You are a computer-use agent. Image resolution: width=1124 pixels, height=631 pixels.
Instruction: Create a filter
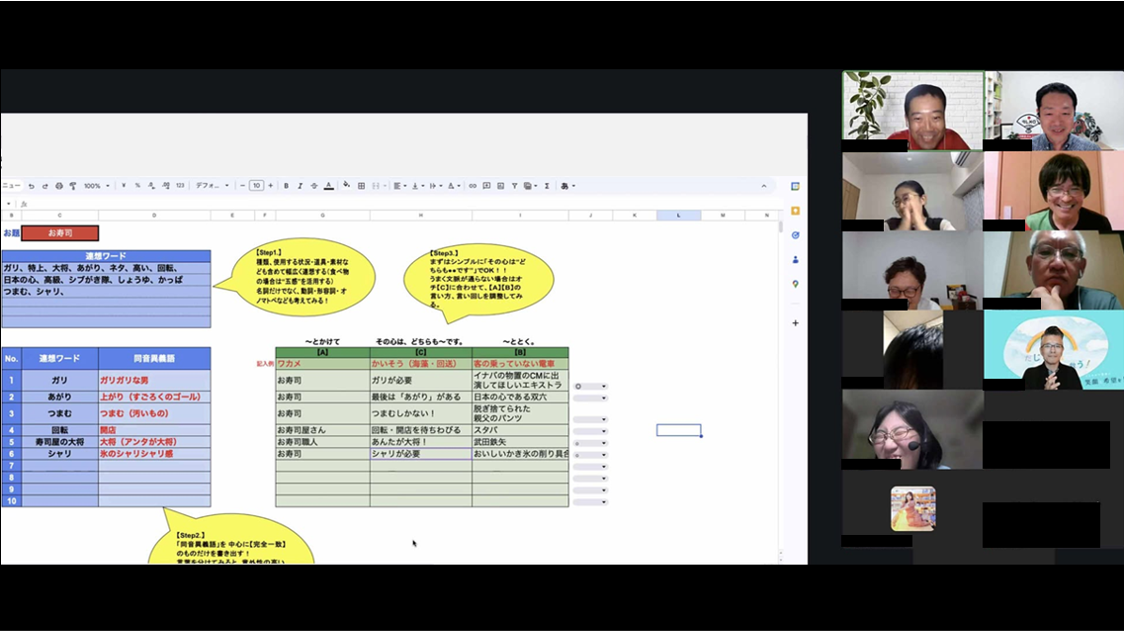pos(514,186)
